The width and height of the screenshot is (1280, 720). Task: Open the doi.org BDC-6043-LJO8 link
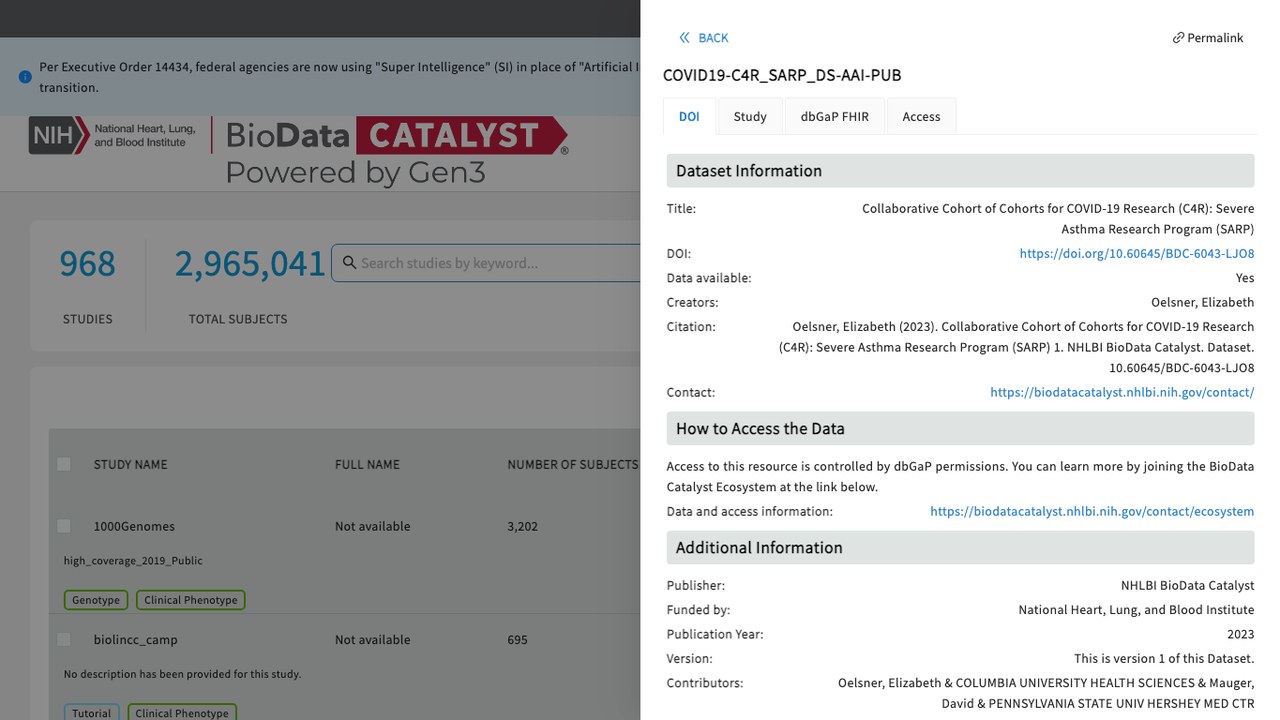tap(1137, 254)
